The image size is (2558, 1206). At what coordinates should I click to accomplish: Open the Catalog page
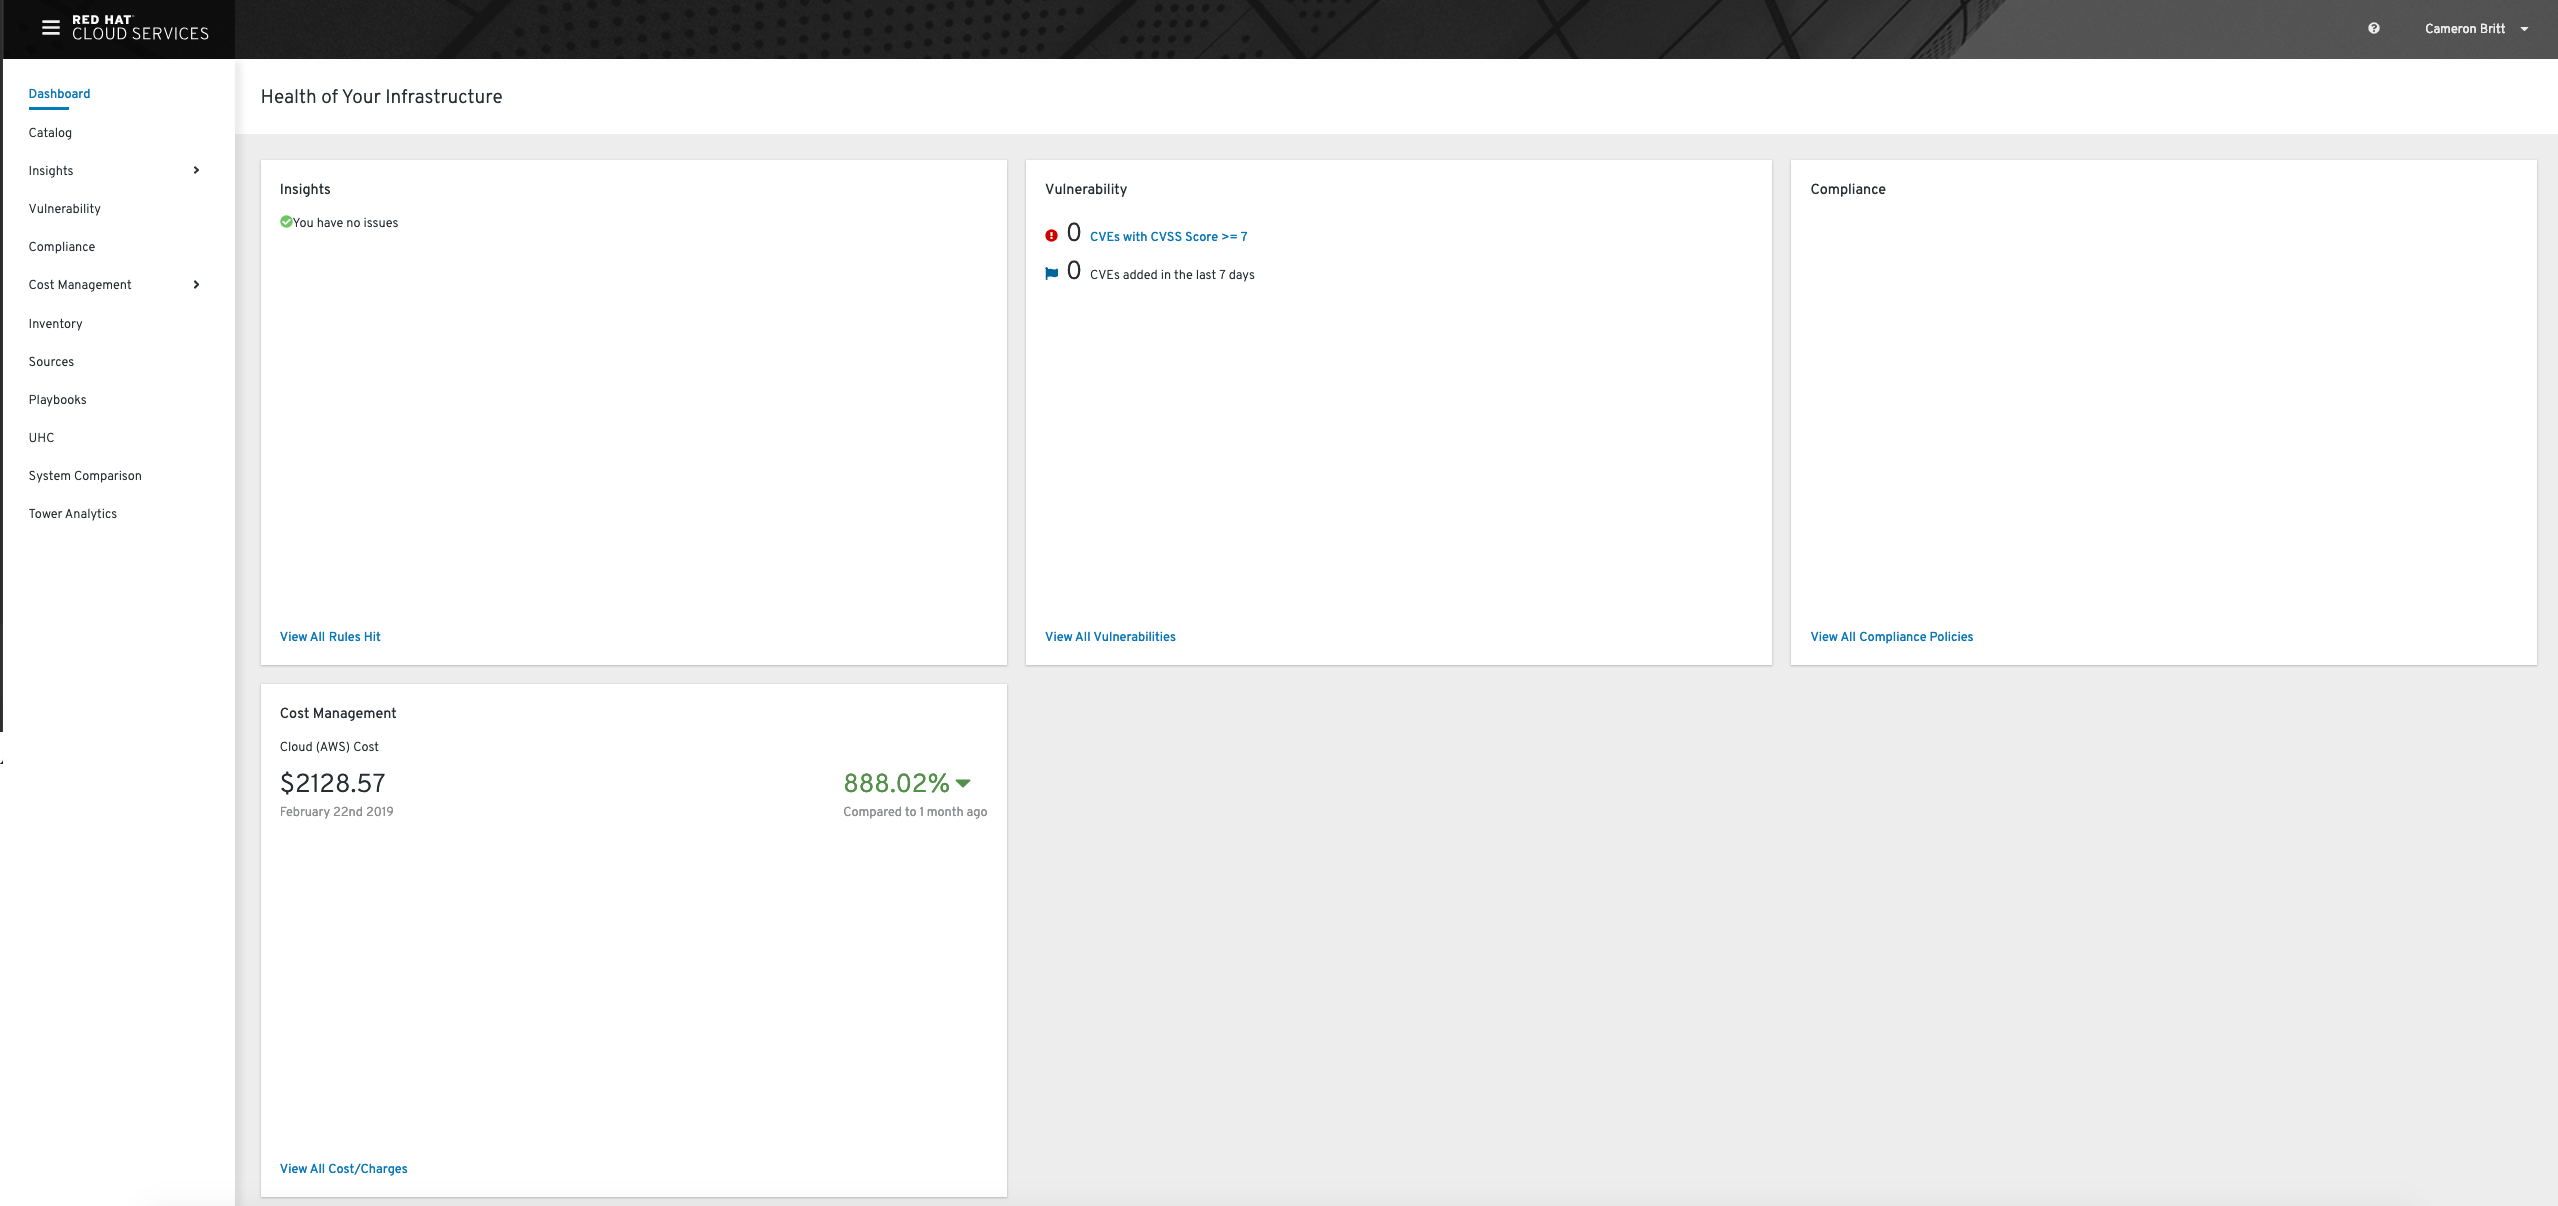pos(50,132)
